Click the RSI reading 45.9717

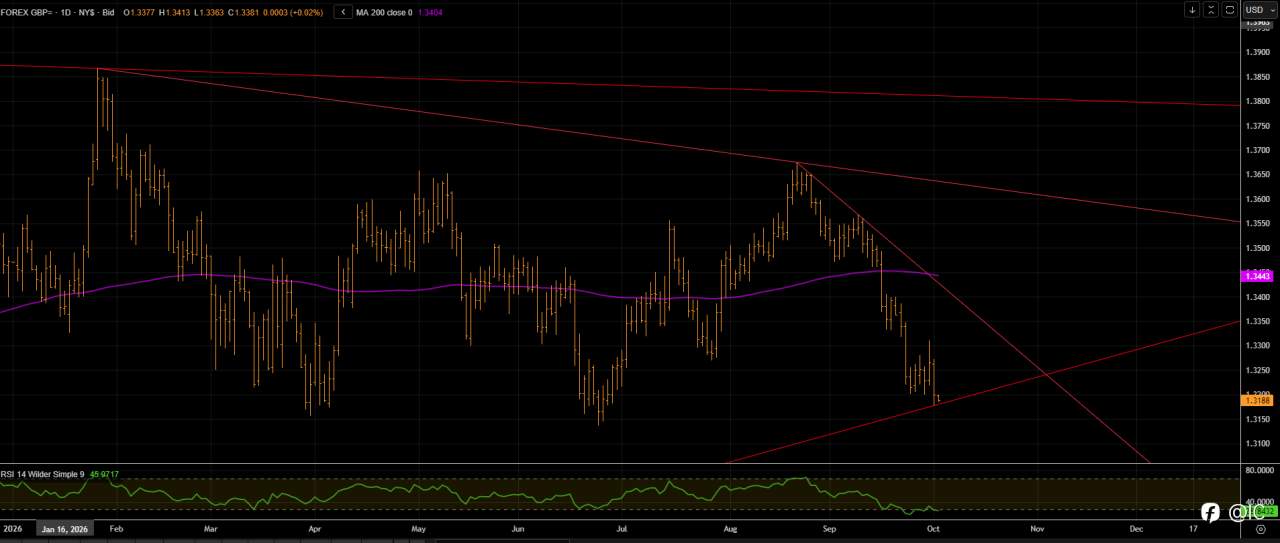(x=106, y=474)
